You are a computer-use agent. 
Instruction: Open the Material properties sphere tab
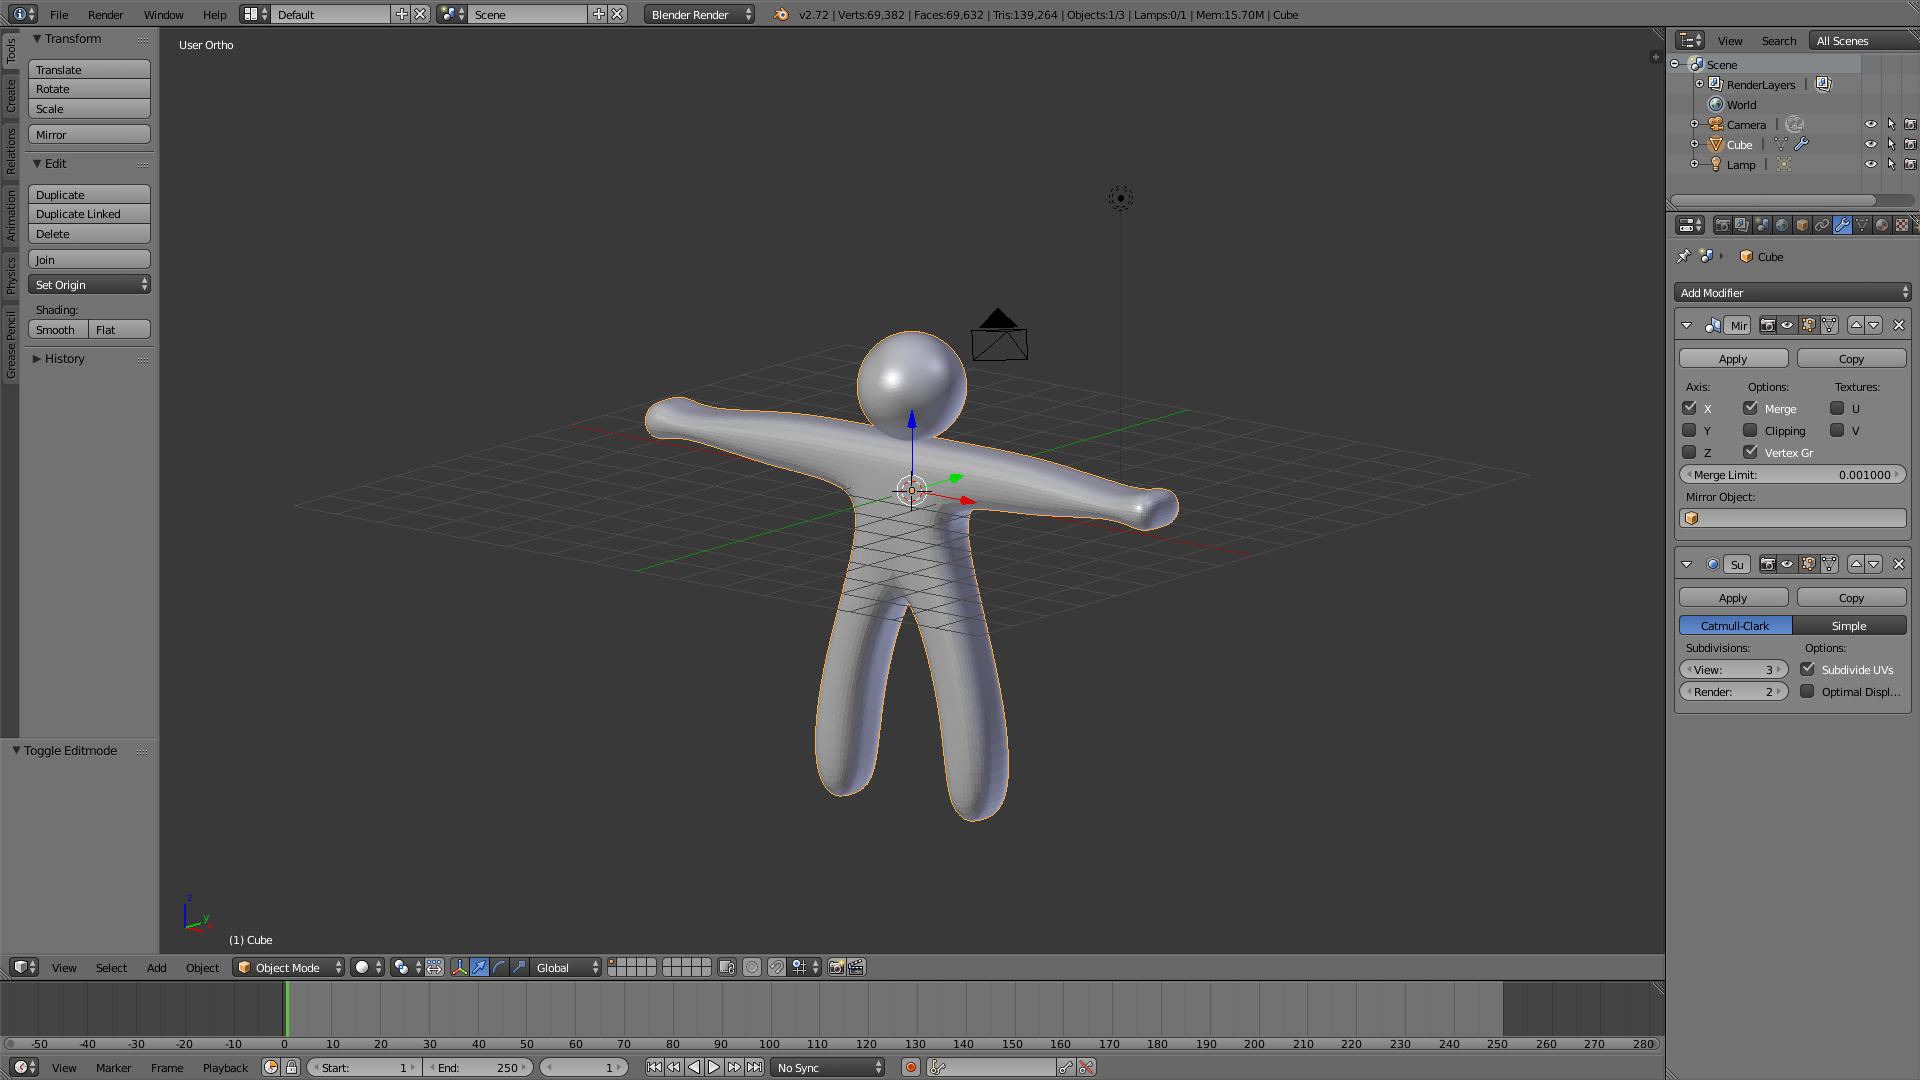click(x=1882, y=226)
